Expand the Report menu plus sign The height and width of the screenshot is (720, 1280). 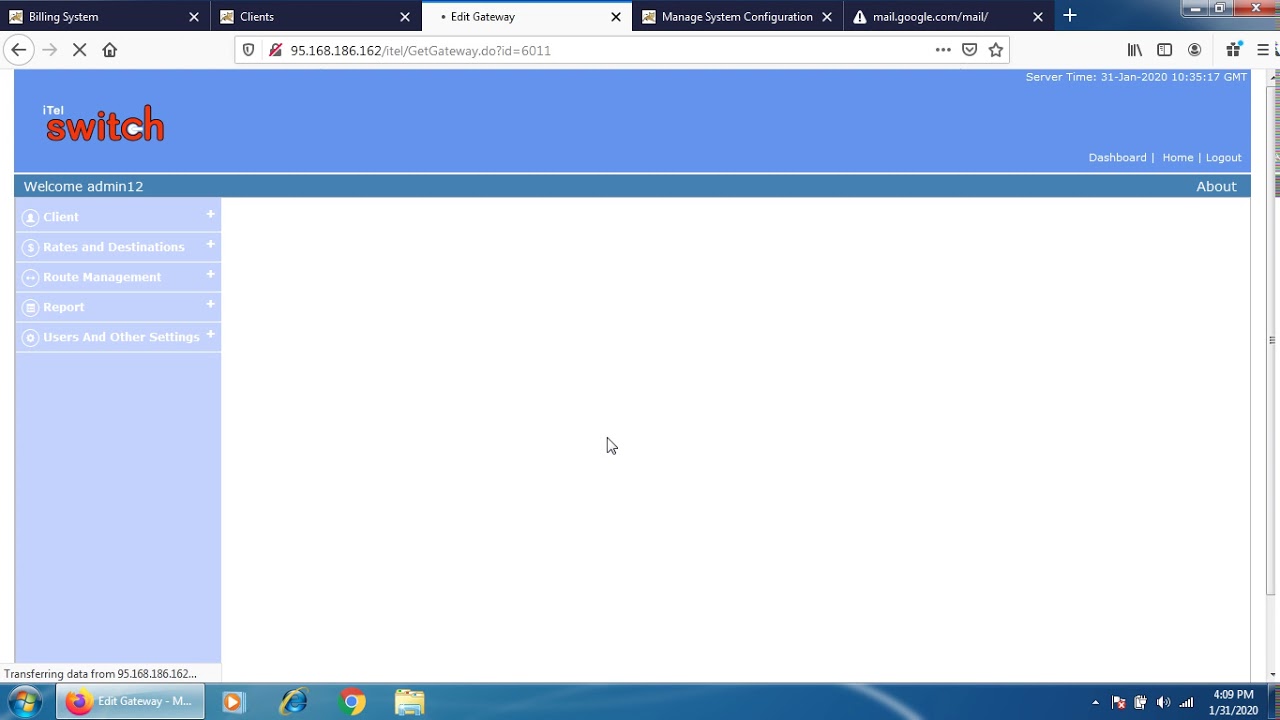[x=210, y=304]
